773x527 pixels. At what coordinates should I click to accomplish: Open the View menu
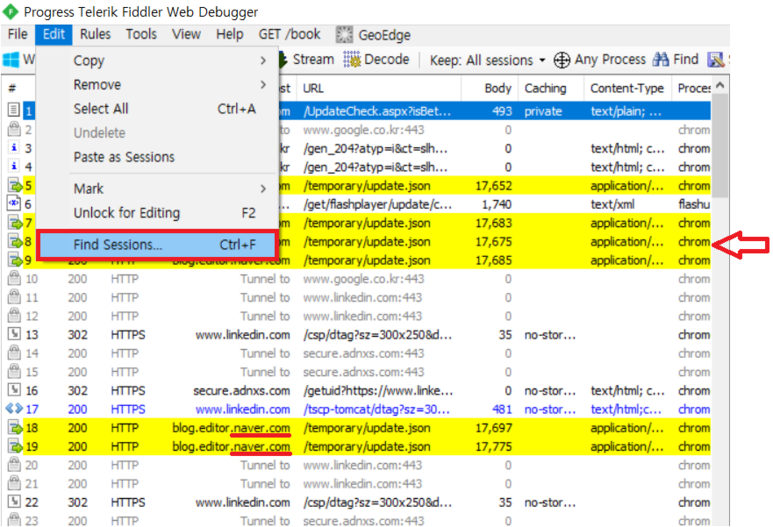(x=186, y=34)
